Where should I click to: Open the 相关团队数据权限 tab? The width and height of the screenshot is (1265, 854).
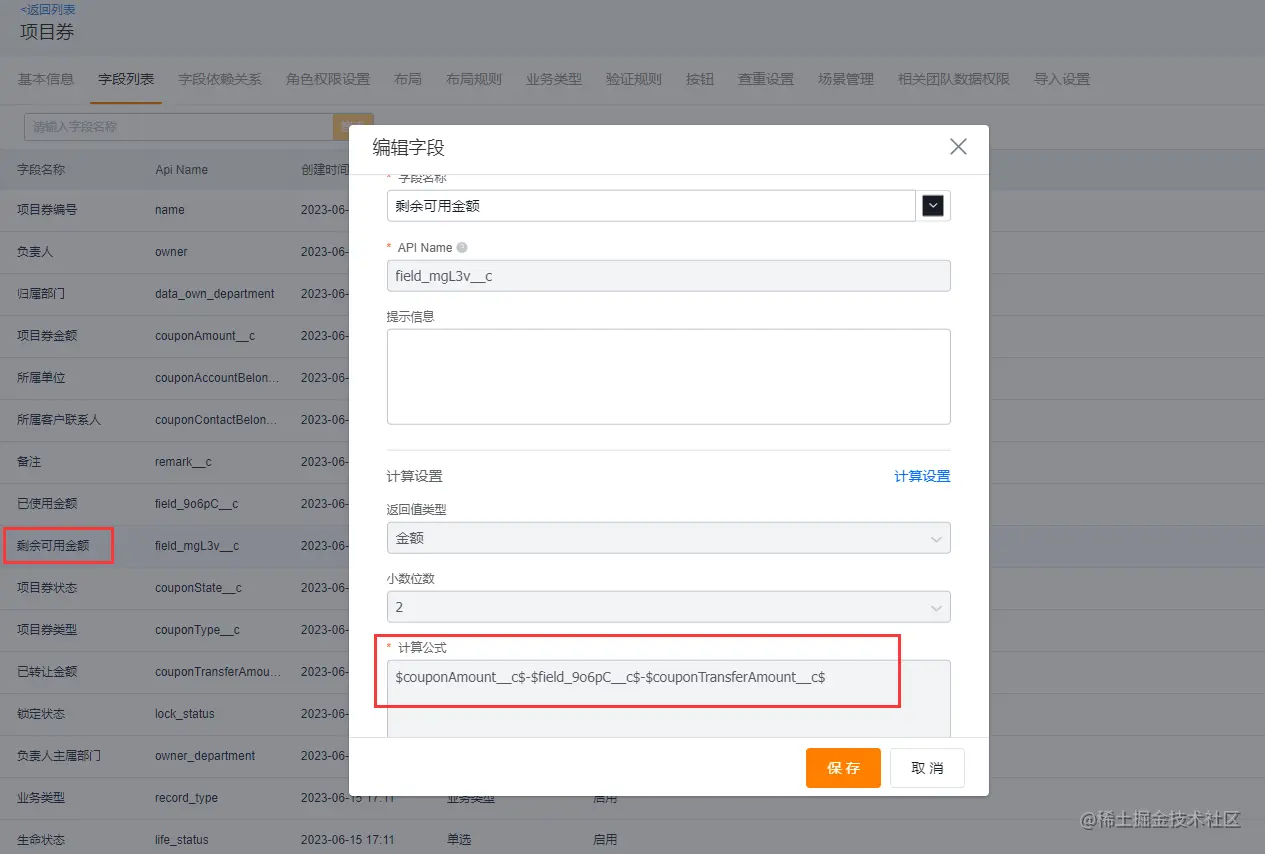point(954,79)
